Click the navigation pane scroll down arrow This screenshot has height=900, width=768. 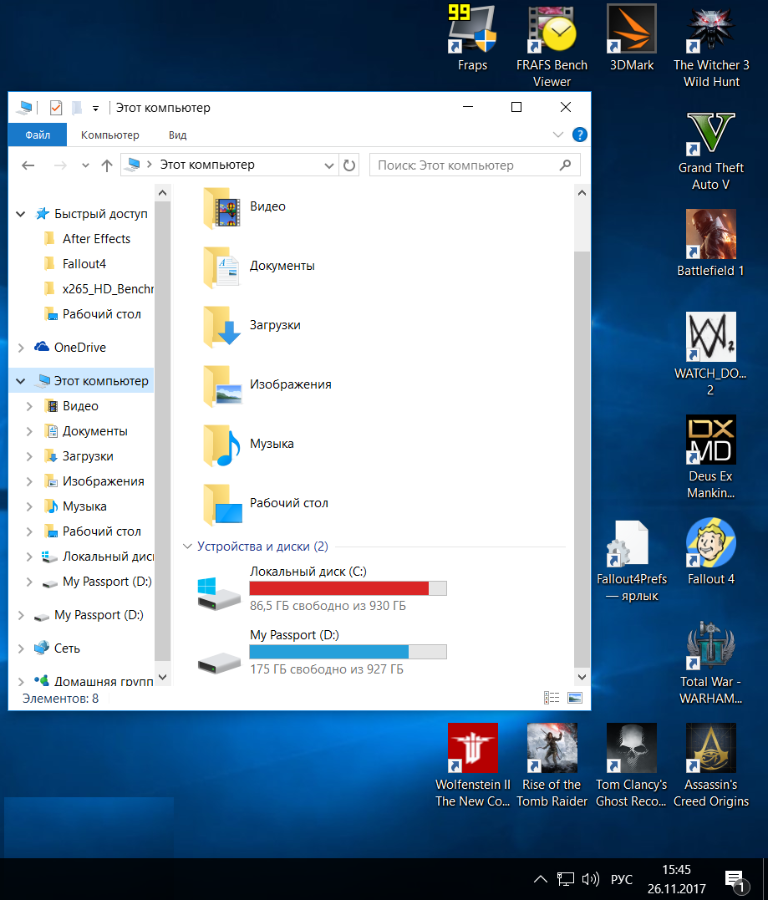(x=162, y=677)
